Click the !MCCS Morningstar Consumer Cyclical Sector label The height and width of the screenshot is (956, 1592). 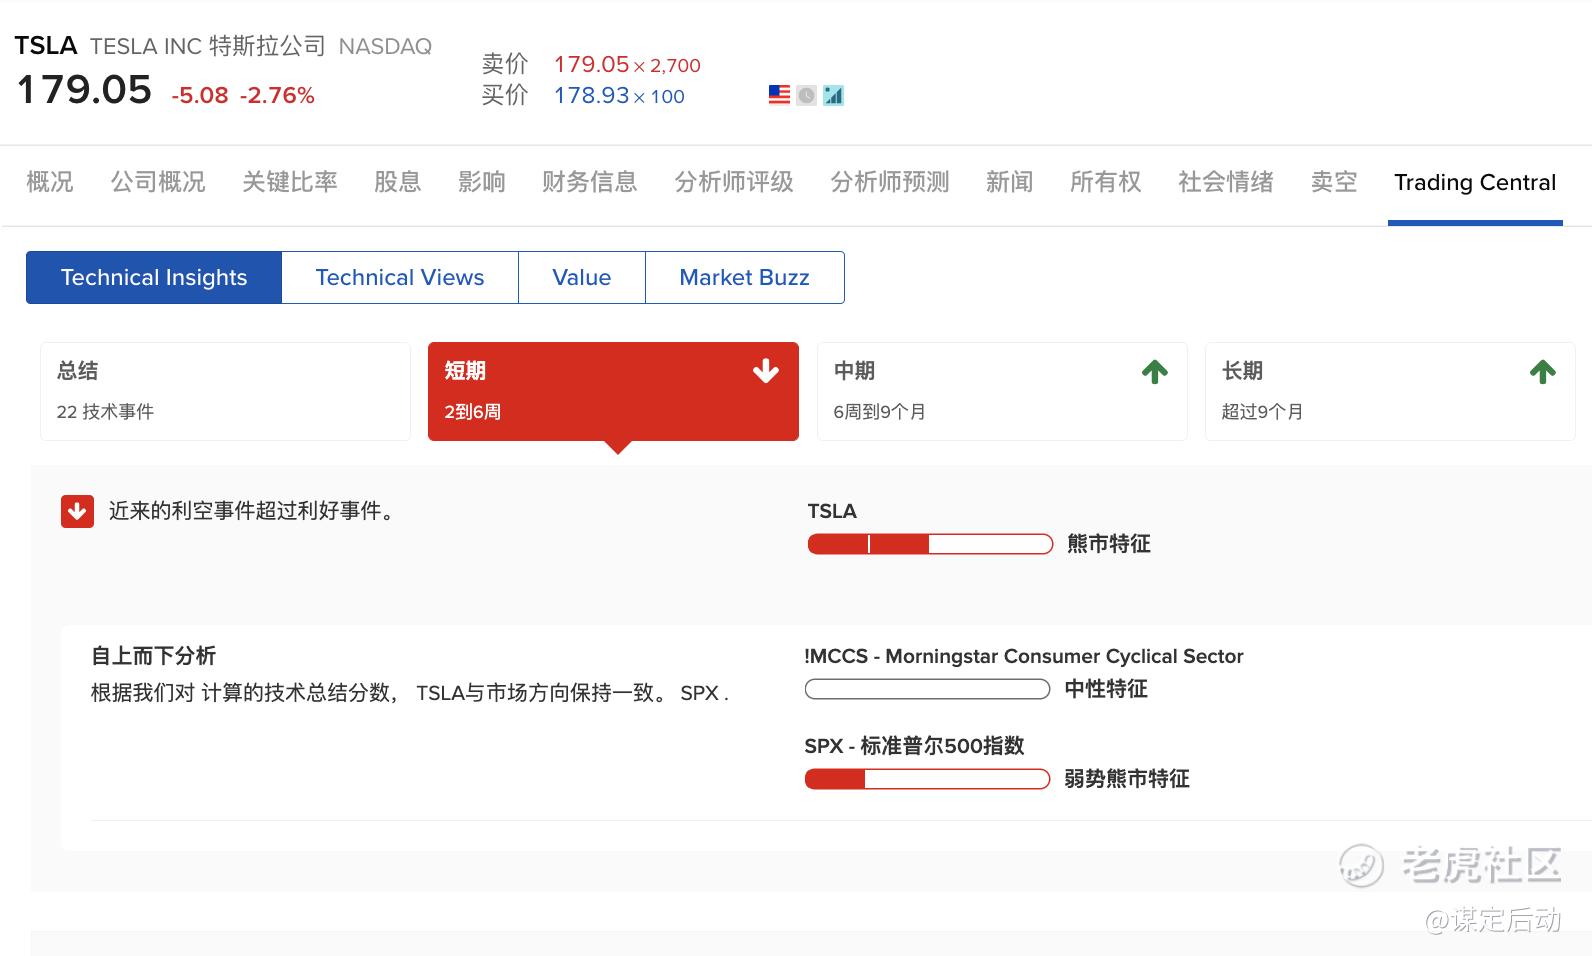(1024, 656)
